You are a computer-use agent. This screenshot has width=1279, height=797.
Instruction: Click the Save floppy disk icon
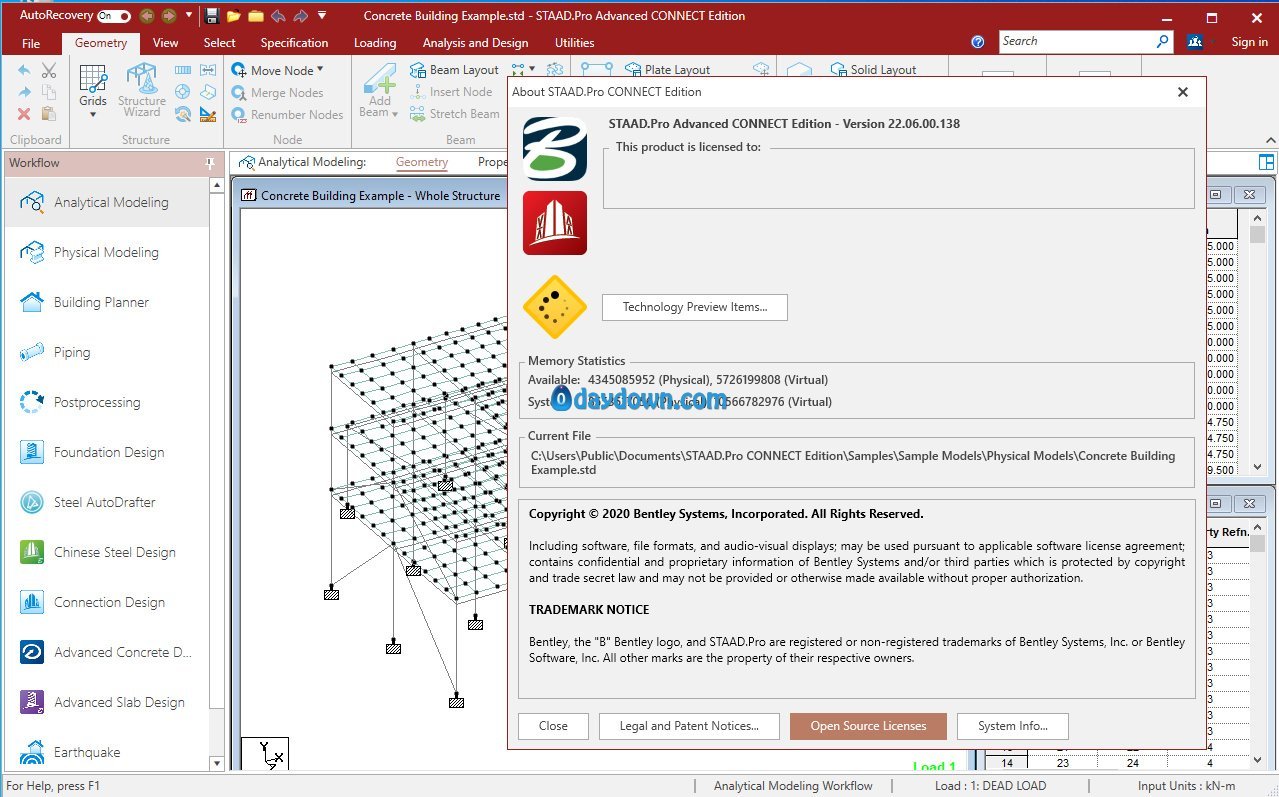pos(211,16)
